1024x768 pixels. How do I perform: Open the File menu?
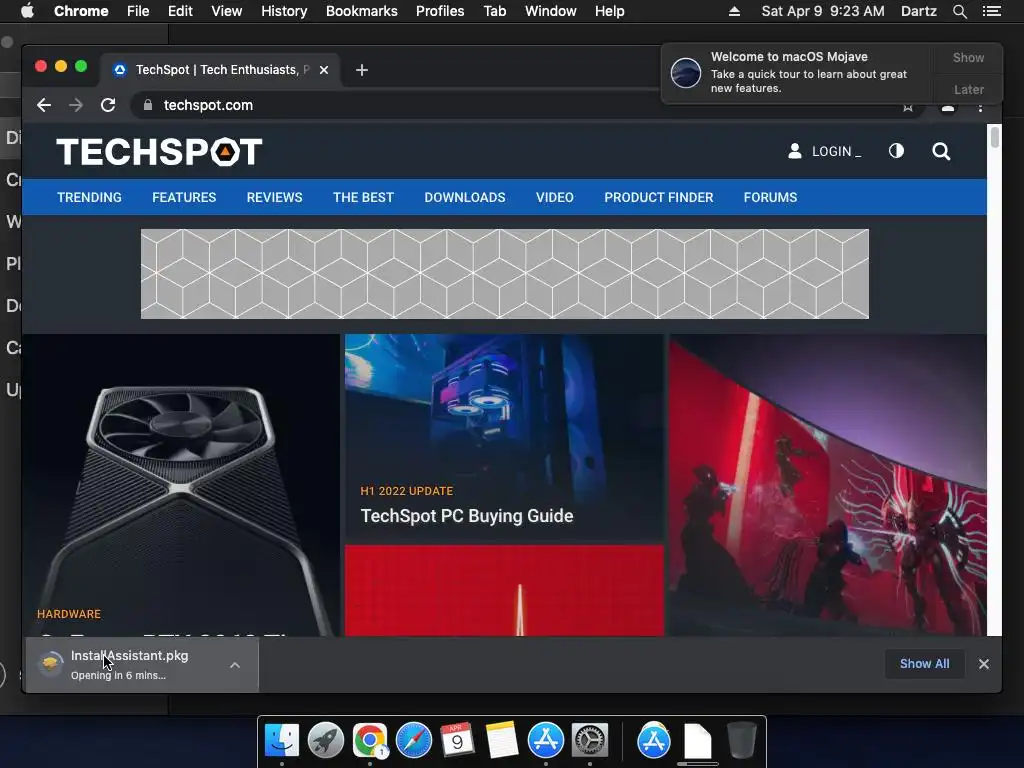tap(138, 11)
